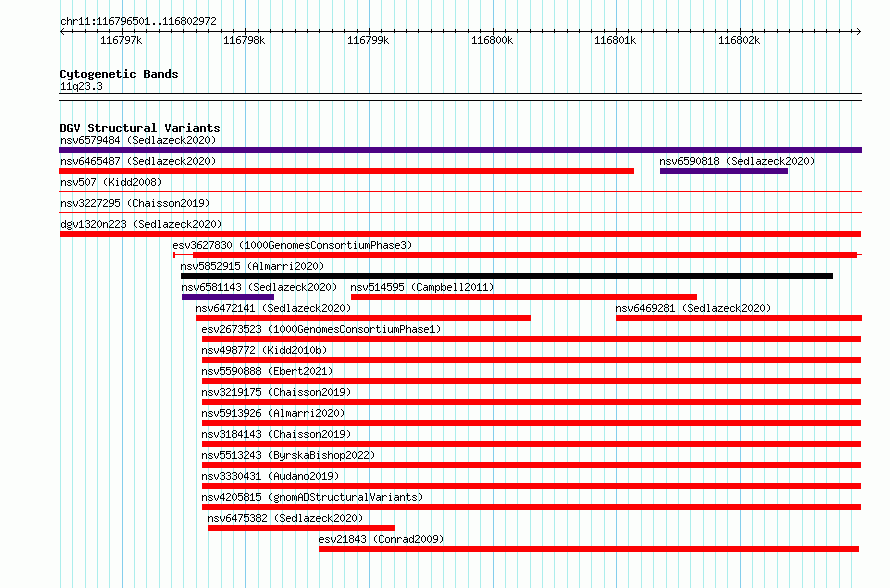
Task: Select the purple nsv6579484 variant bar
Action: 460,150
